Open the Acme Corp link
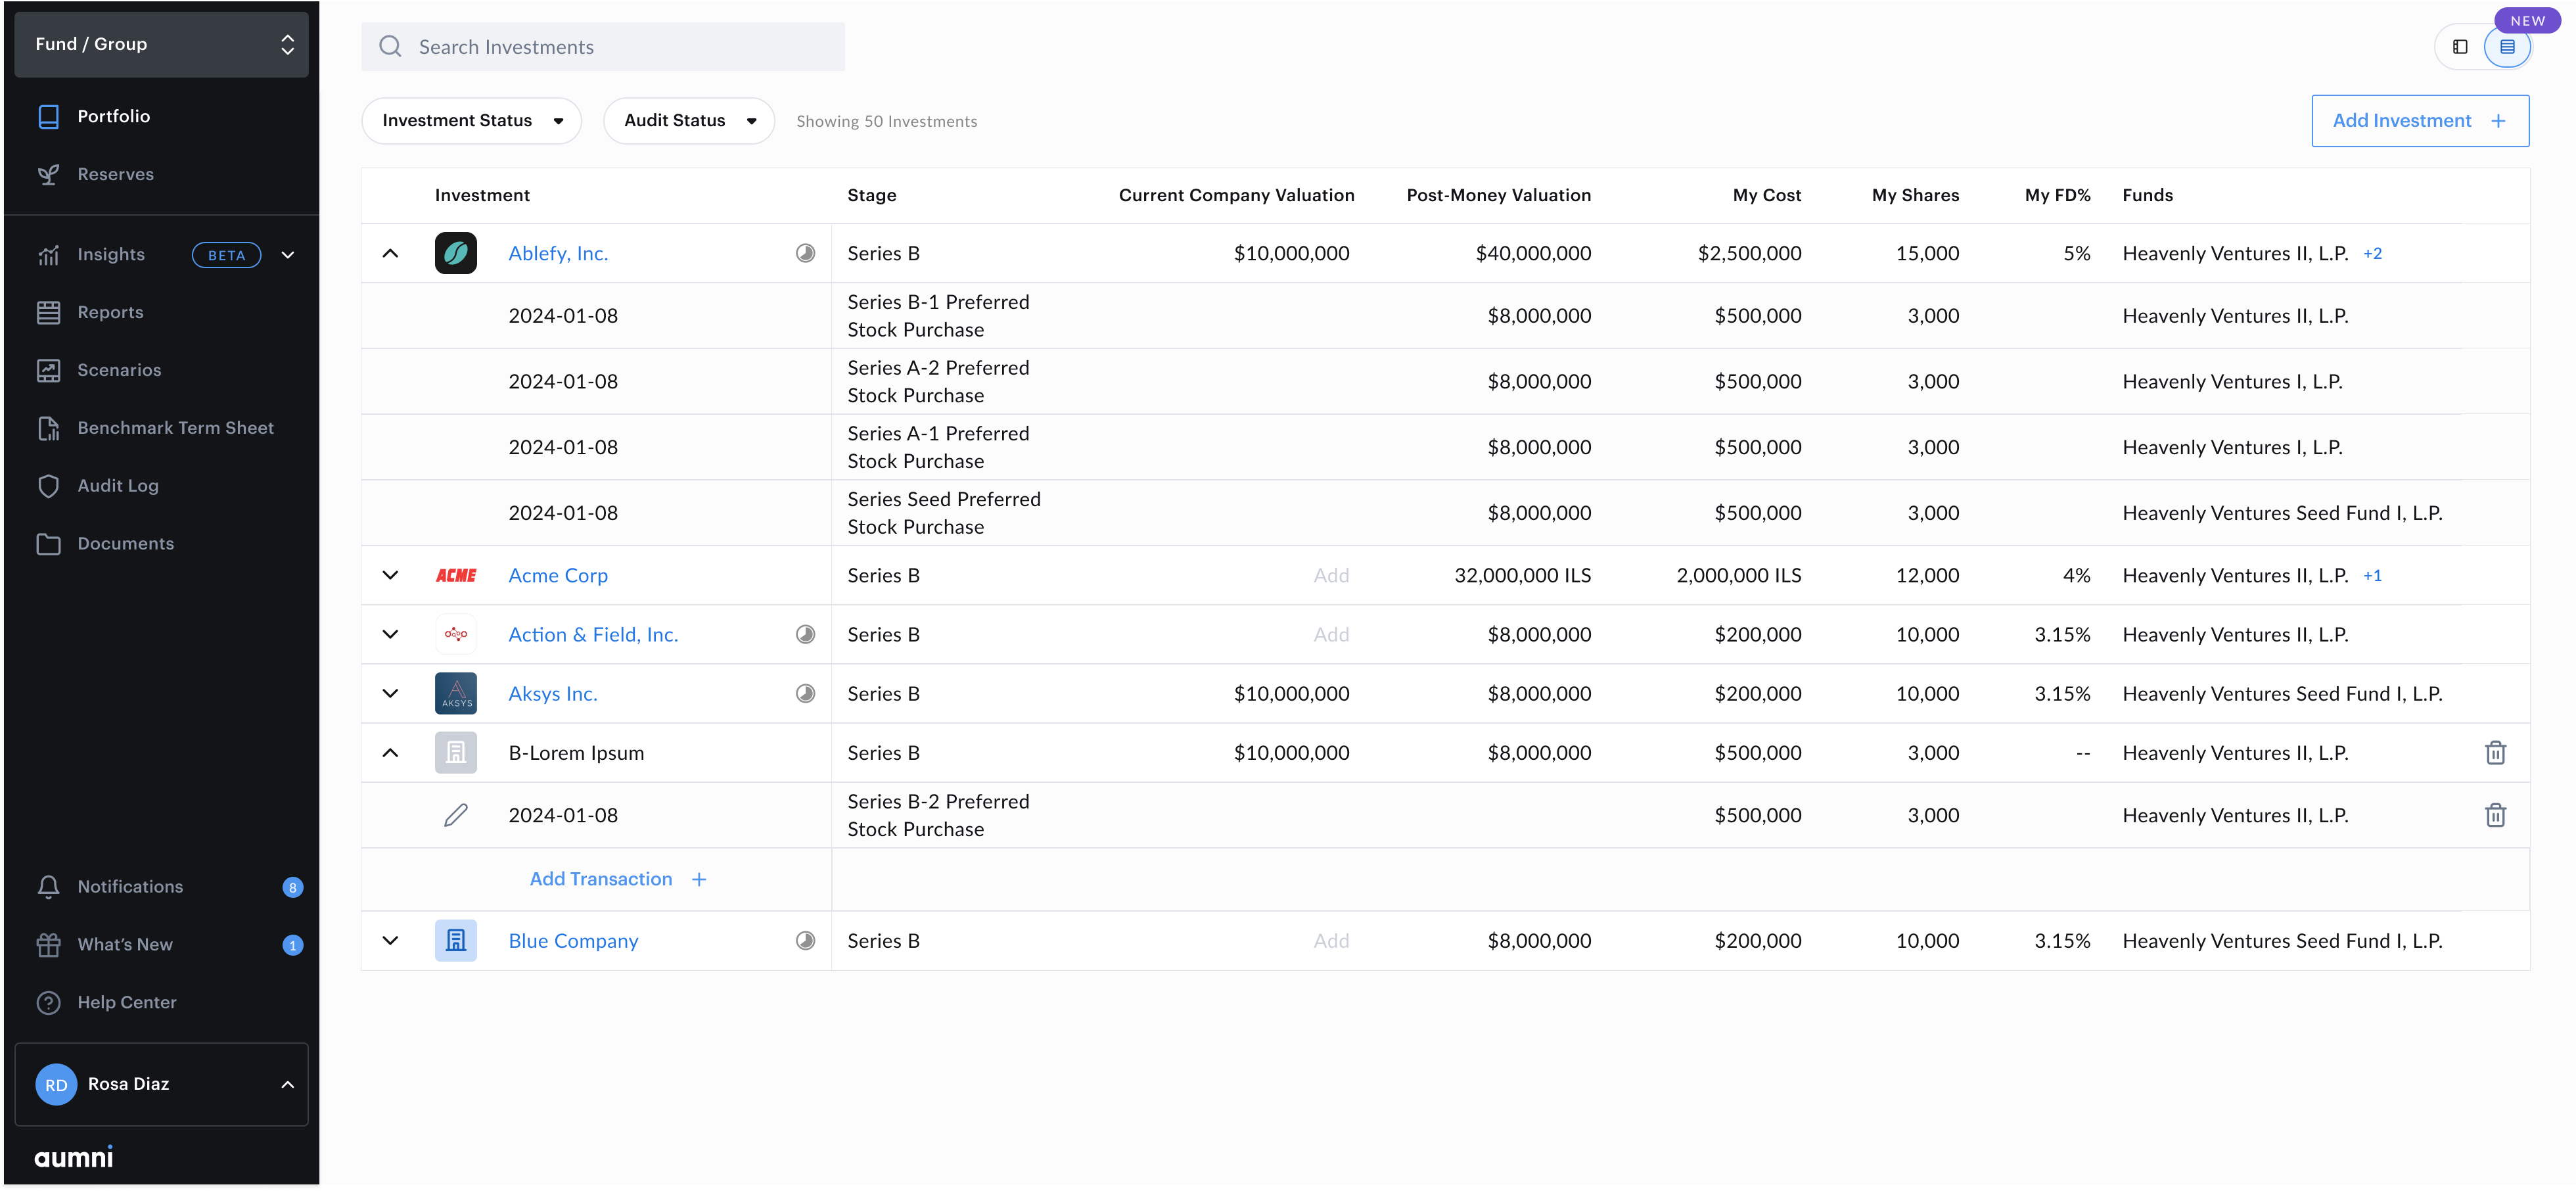This screenshot has width=2576, height=1191. tap(558, 576)
